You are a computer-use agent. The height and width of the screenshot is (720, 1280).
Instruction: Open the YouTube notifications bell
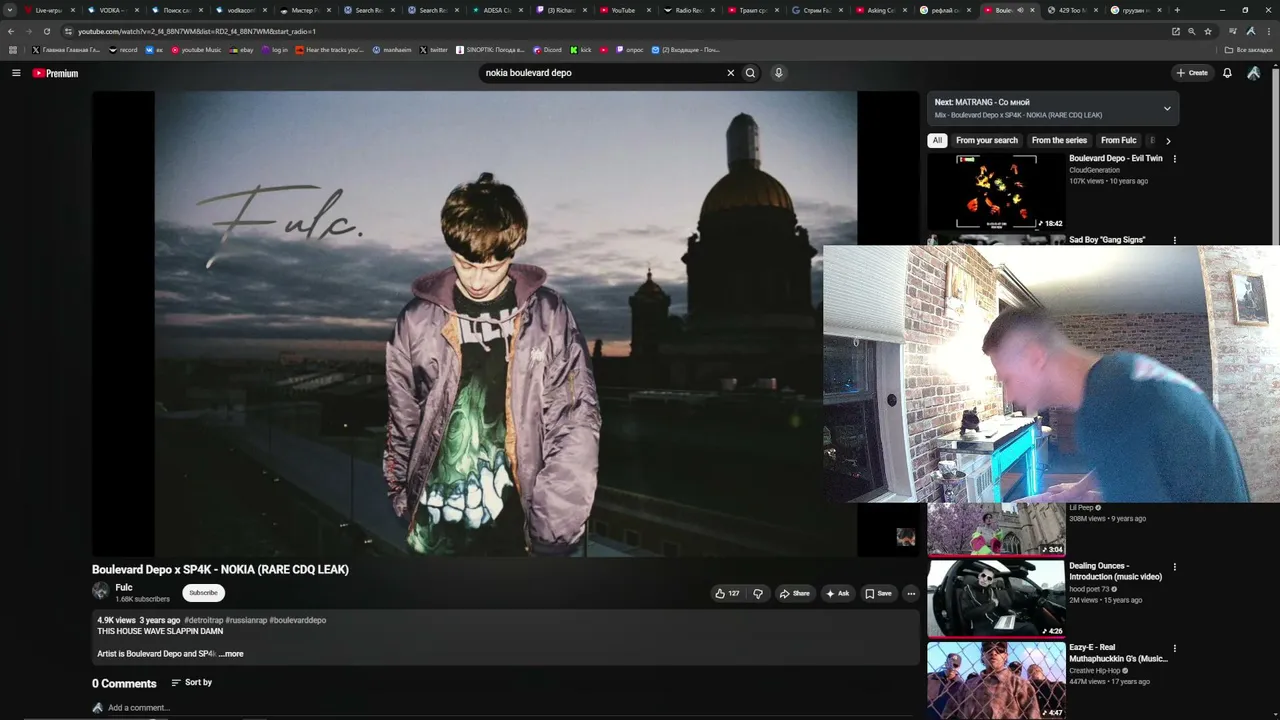tap(1227, 73)
